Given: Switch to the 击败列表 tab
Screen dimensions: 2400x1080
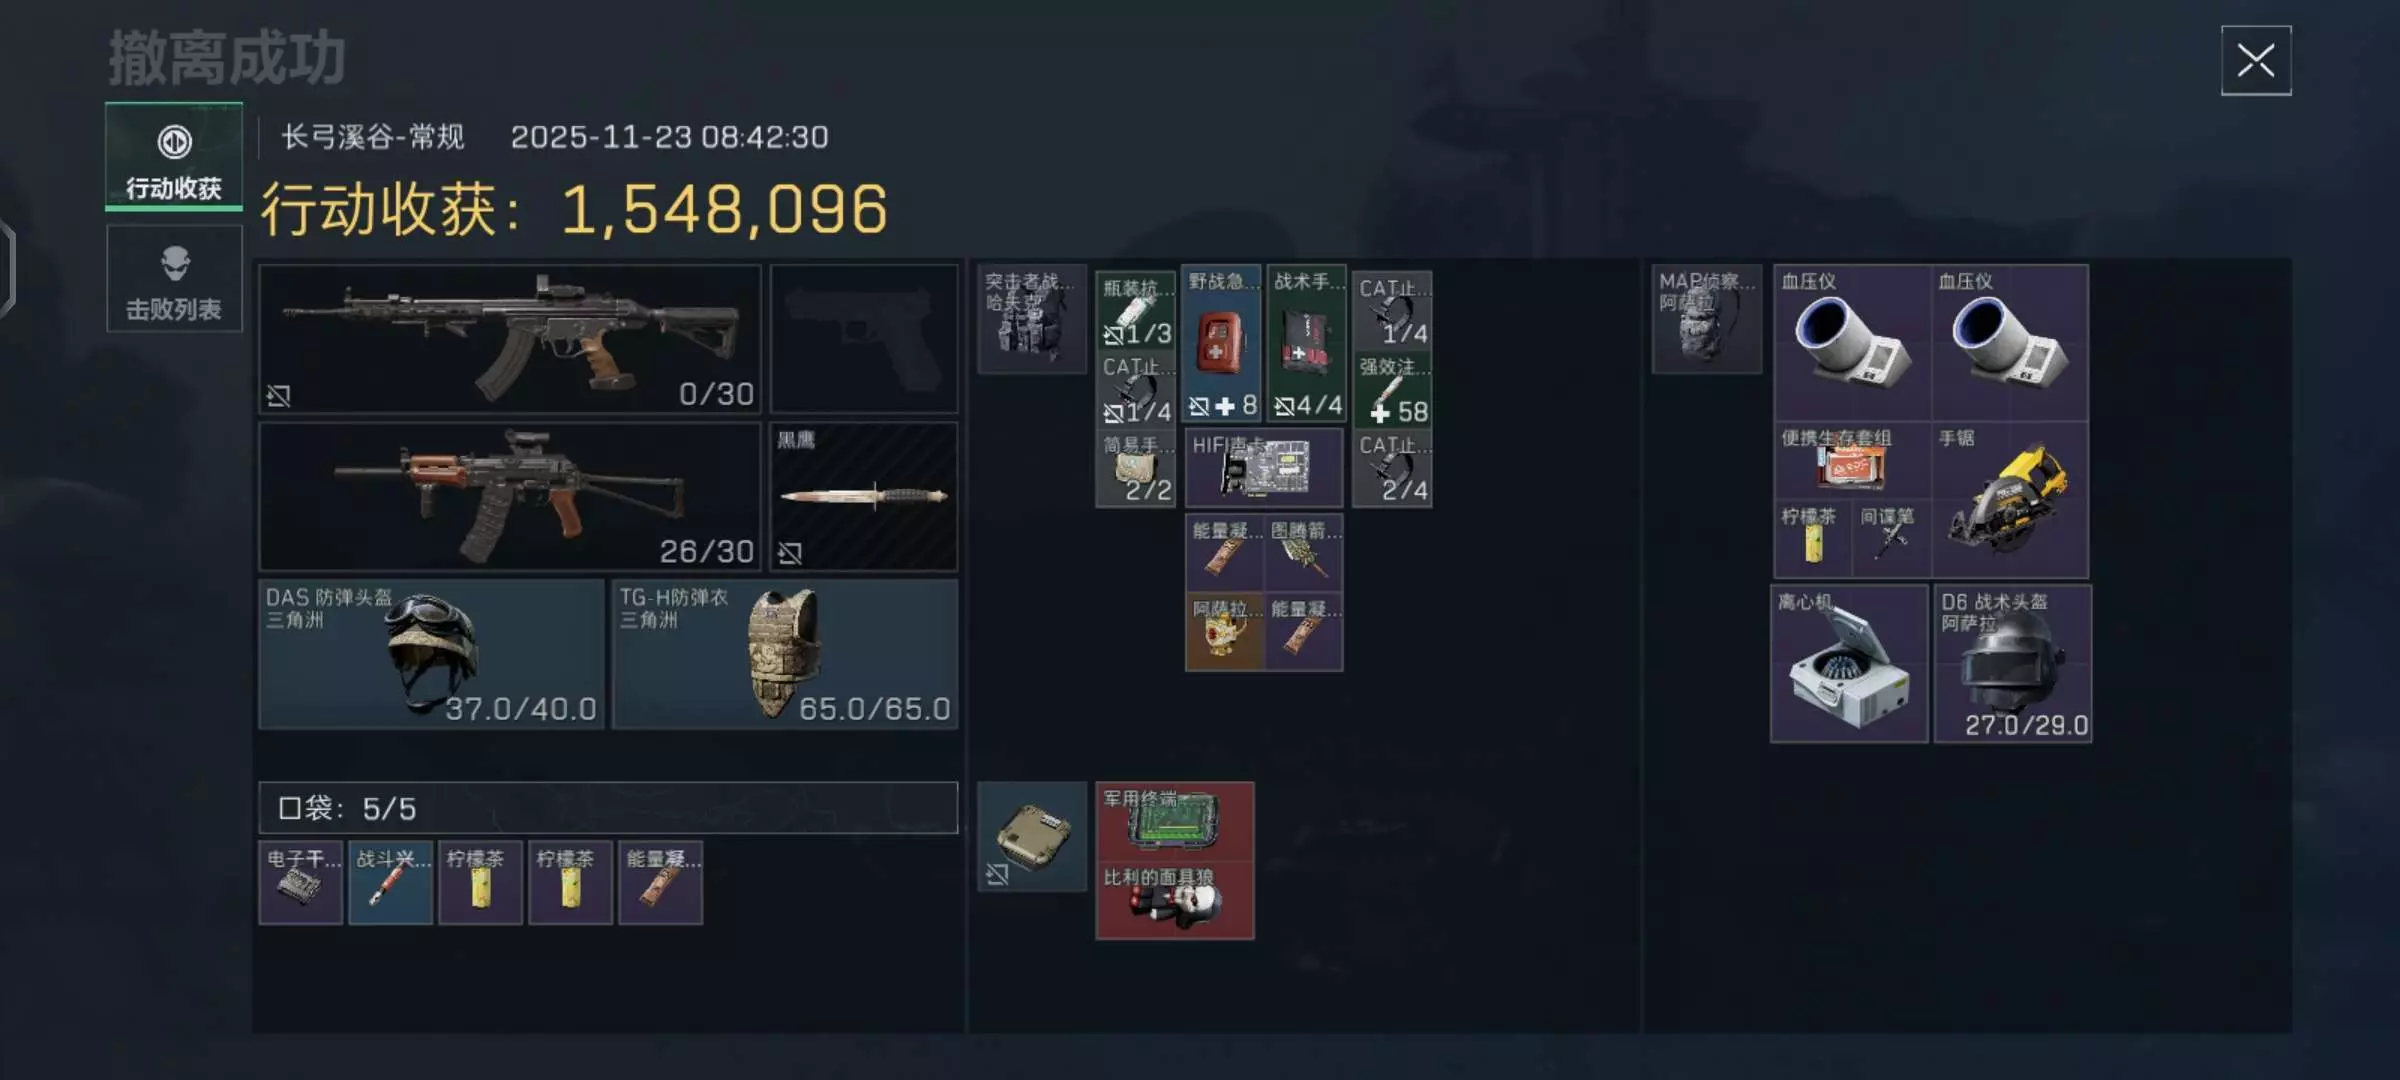Looking at the screenshot, I should [174, 278].
